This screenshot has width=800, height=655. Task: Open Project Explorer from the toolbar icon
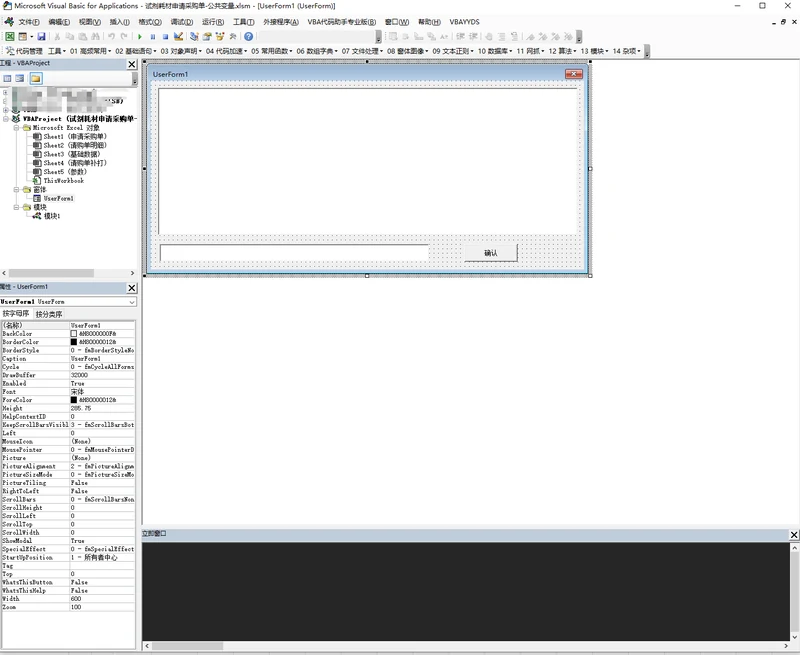click(x=194, y=36)
